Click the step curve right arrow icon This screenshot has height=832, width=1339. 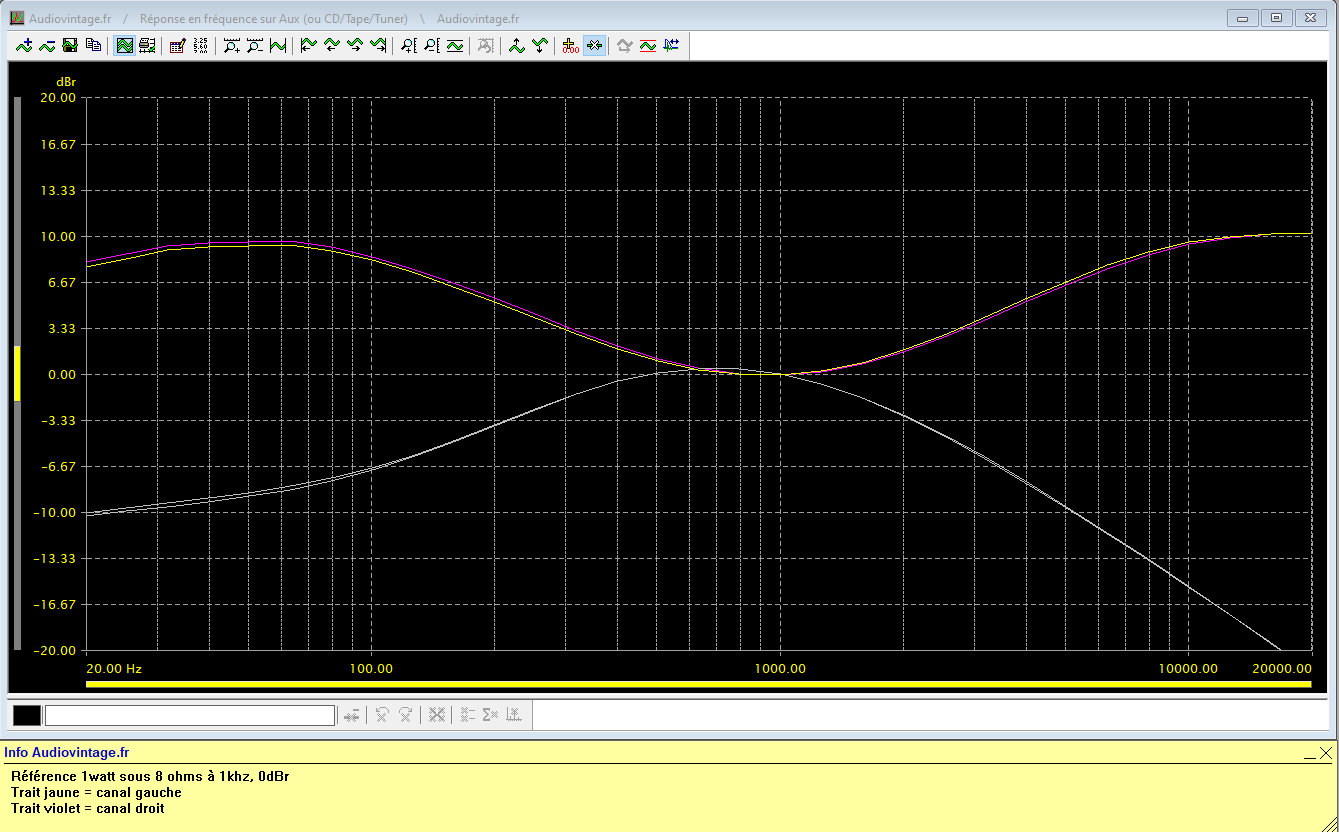354,45
